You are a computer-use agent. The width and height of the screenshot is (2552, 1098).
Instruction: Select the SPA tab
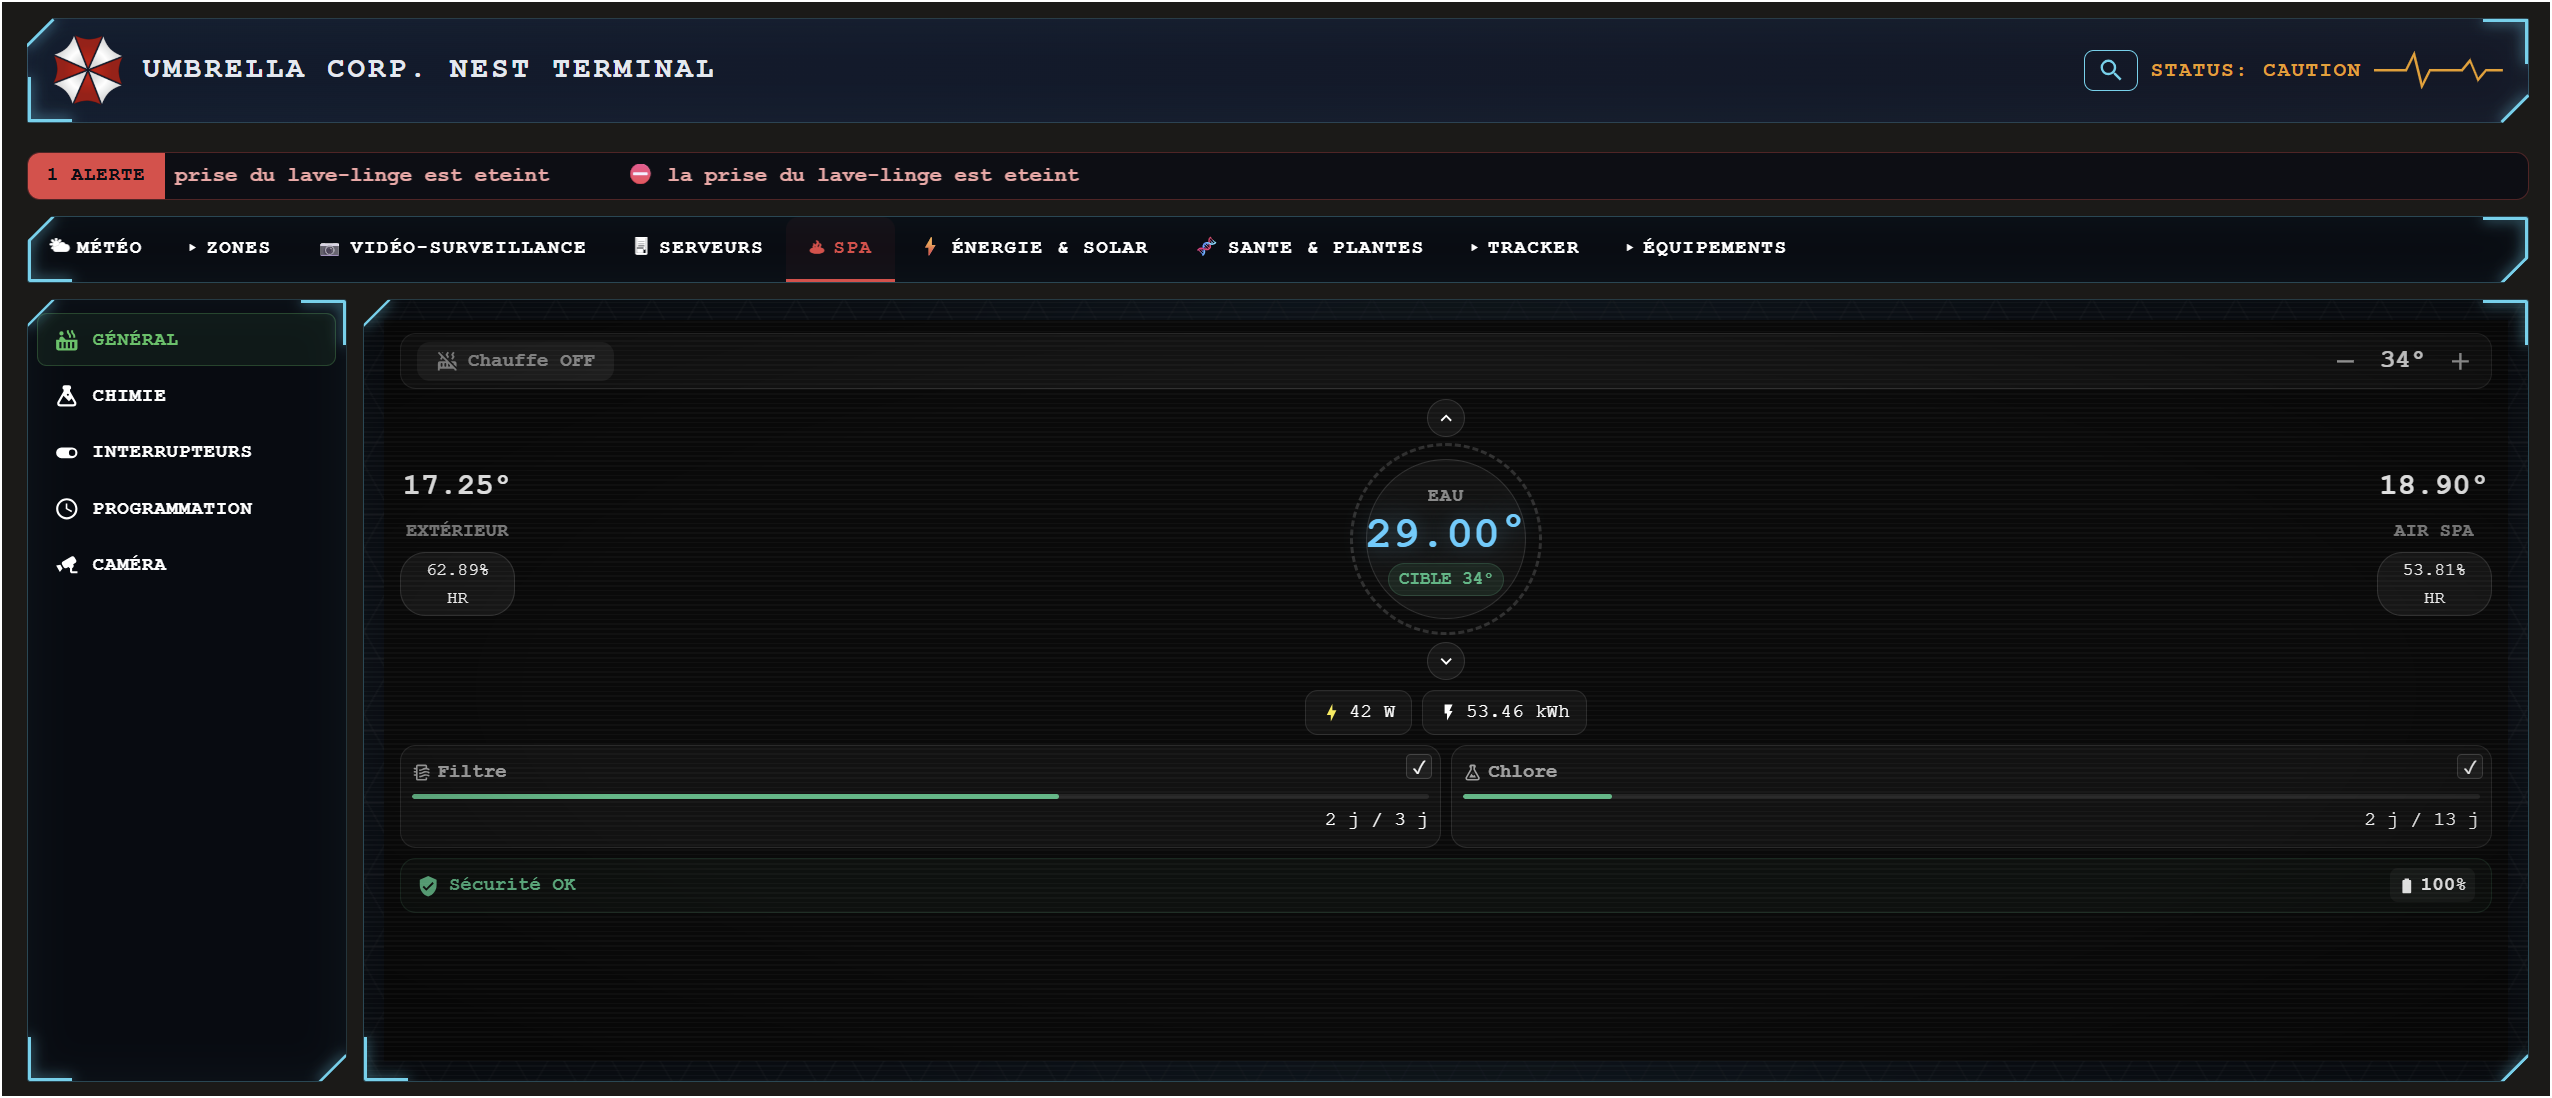pyautogui.click(x=840, y=248)
